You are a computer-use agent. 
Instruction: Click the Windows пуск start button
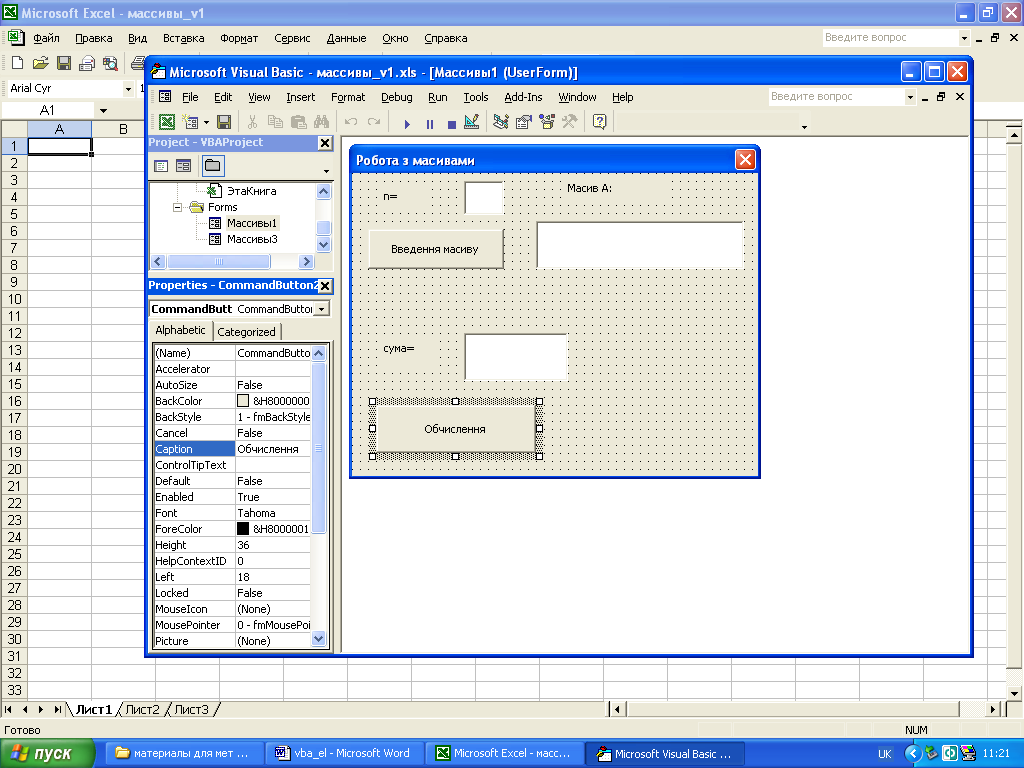(47, 754)
